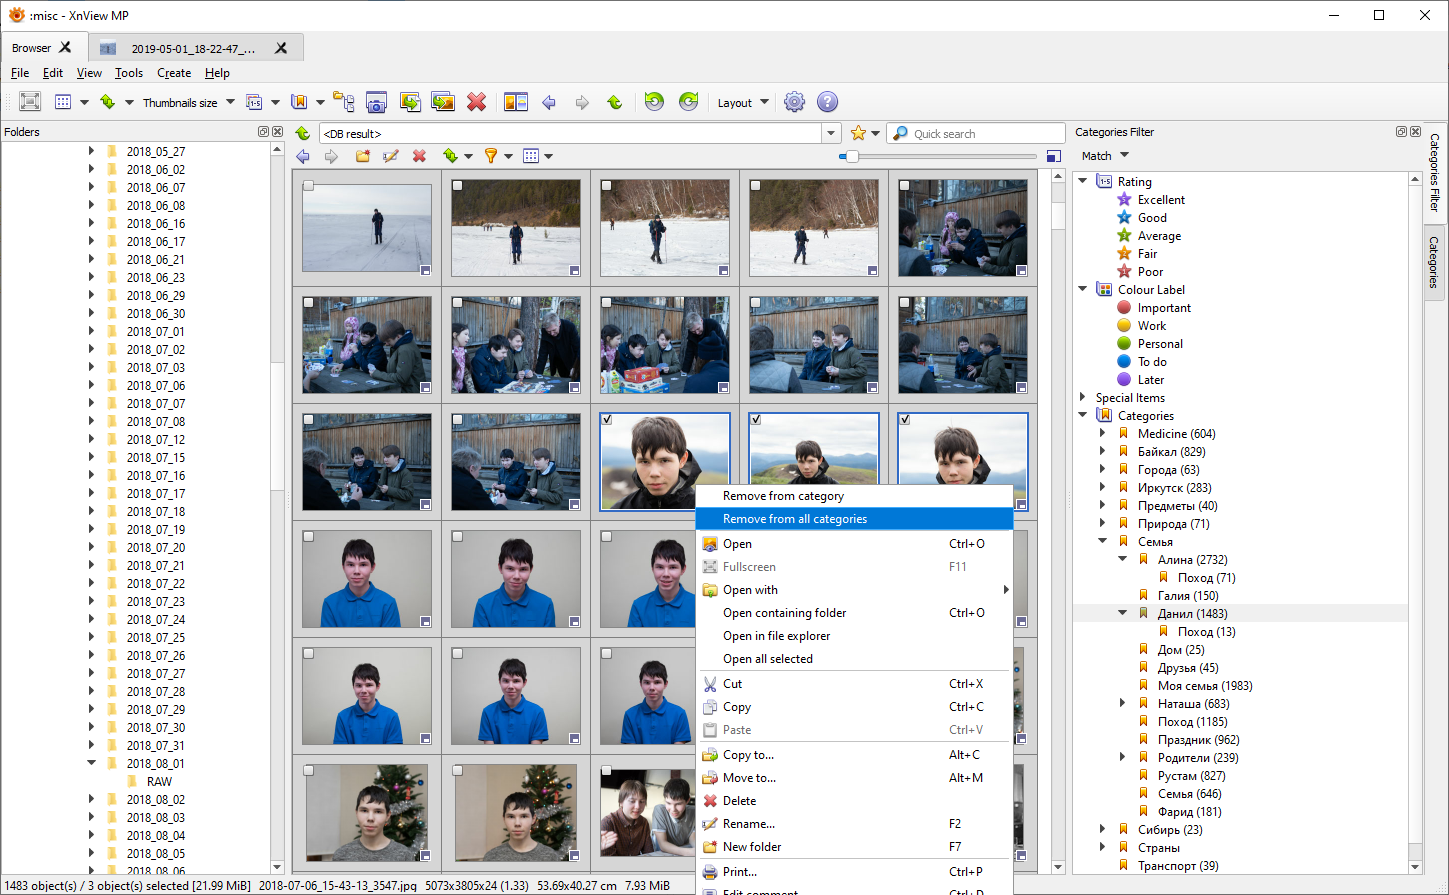Open the Tools menu
The height and width of the screenshot is (895, 1449).
[128, 73]
